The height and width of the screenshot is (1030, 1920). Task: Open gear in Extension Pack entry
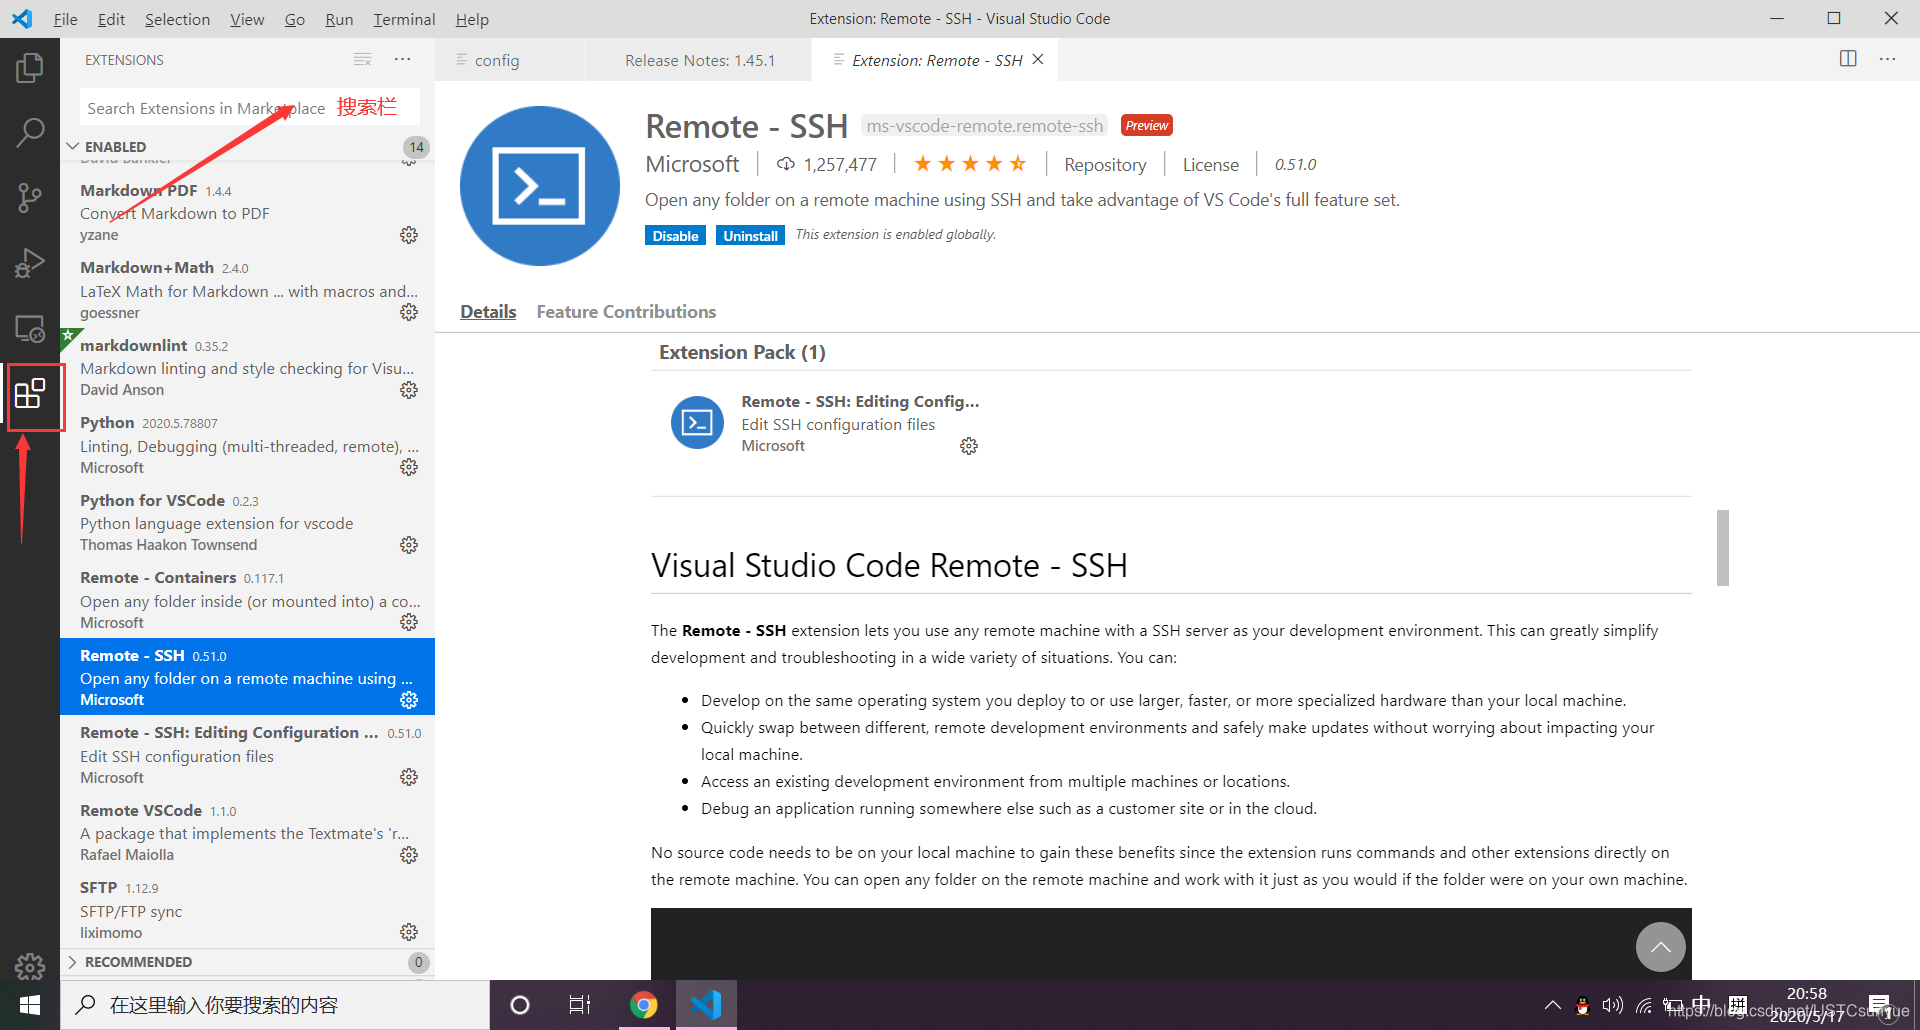[x=969, y=446]
